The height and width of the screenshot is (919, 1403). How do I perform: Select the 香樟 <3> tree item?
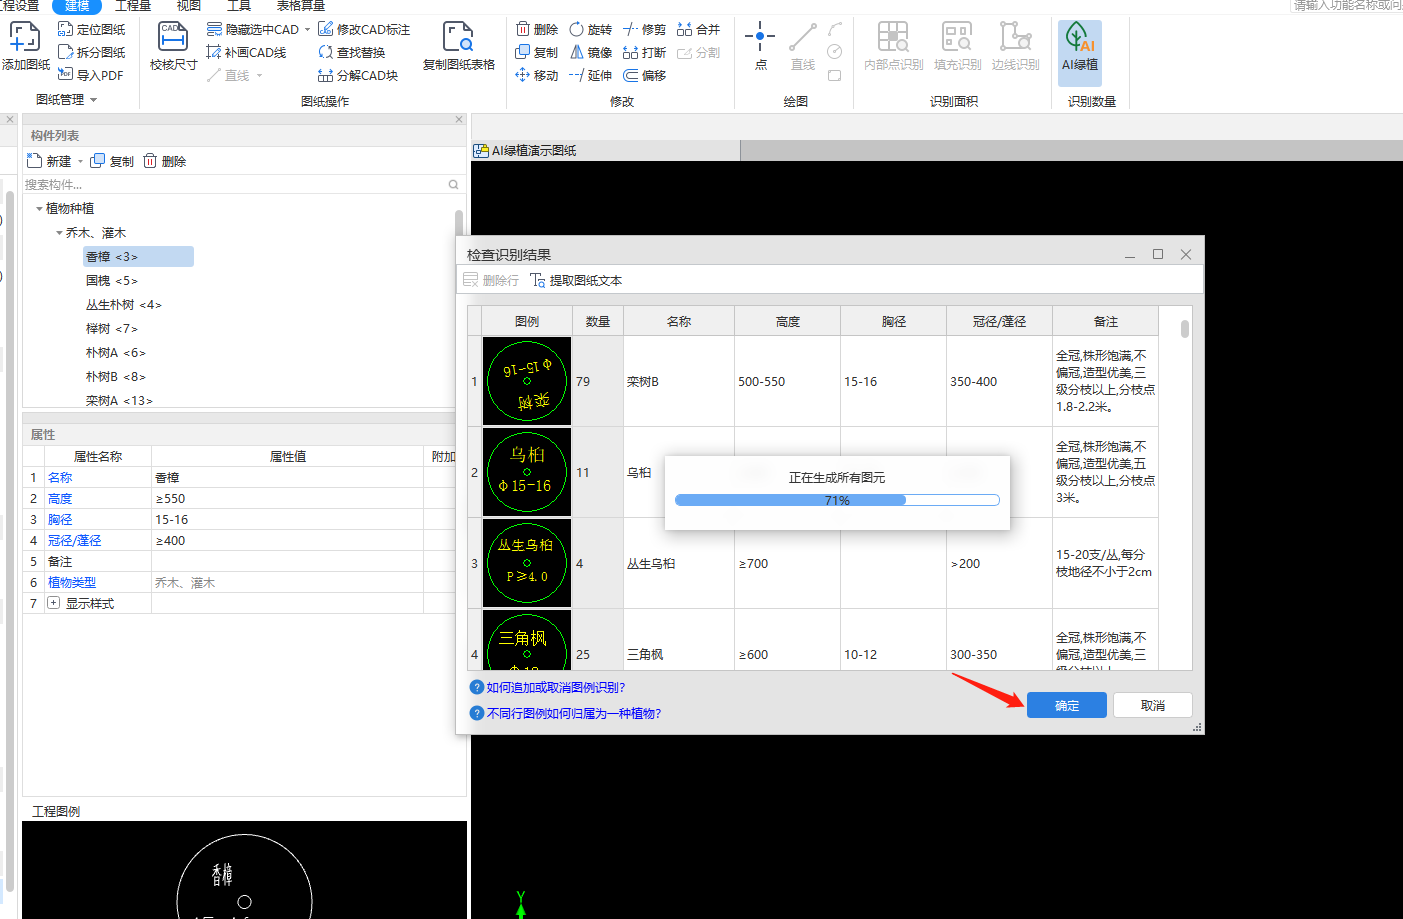(x=138, y=257)
